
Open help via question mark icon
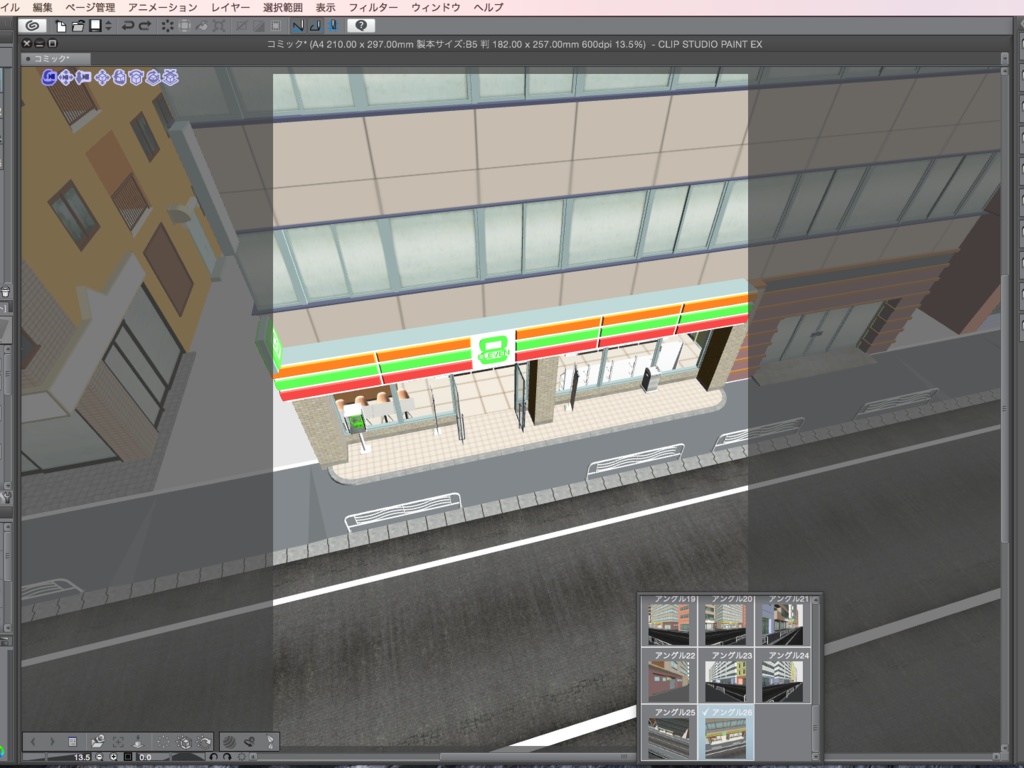360,25
